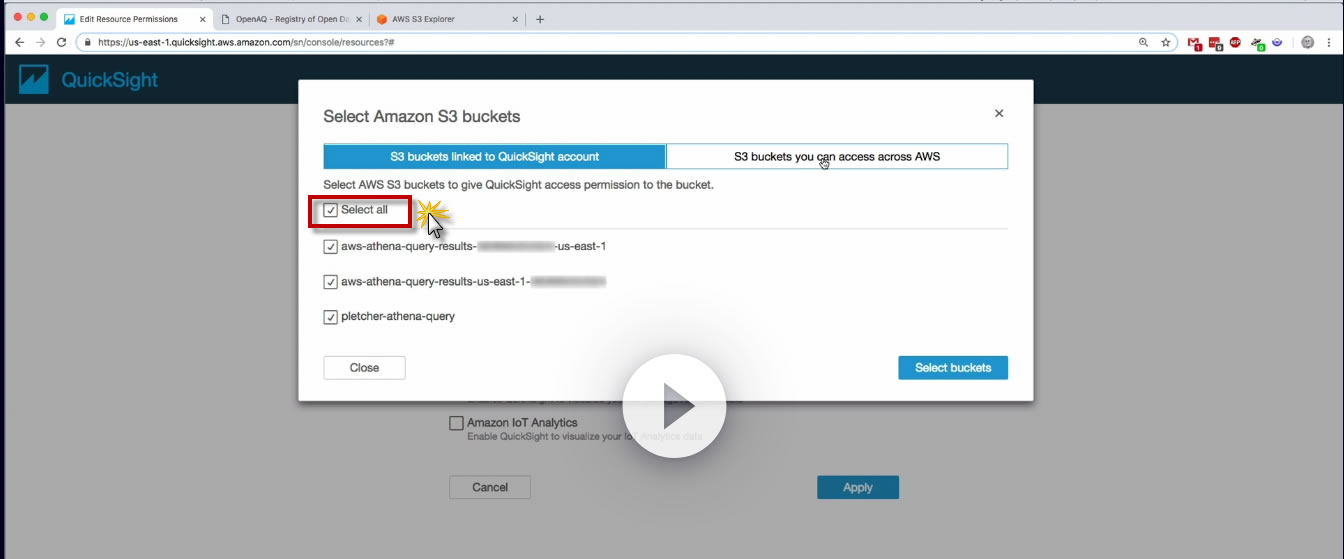This screenshot has width=1344, height=559.
Task: Click the address bar URL field
Action: point(628,43)
